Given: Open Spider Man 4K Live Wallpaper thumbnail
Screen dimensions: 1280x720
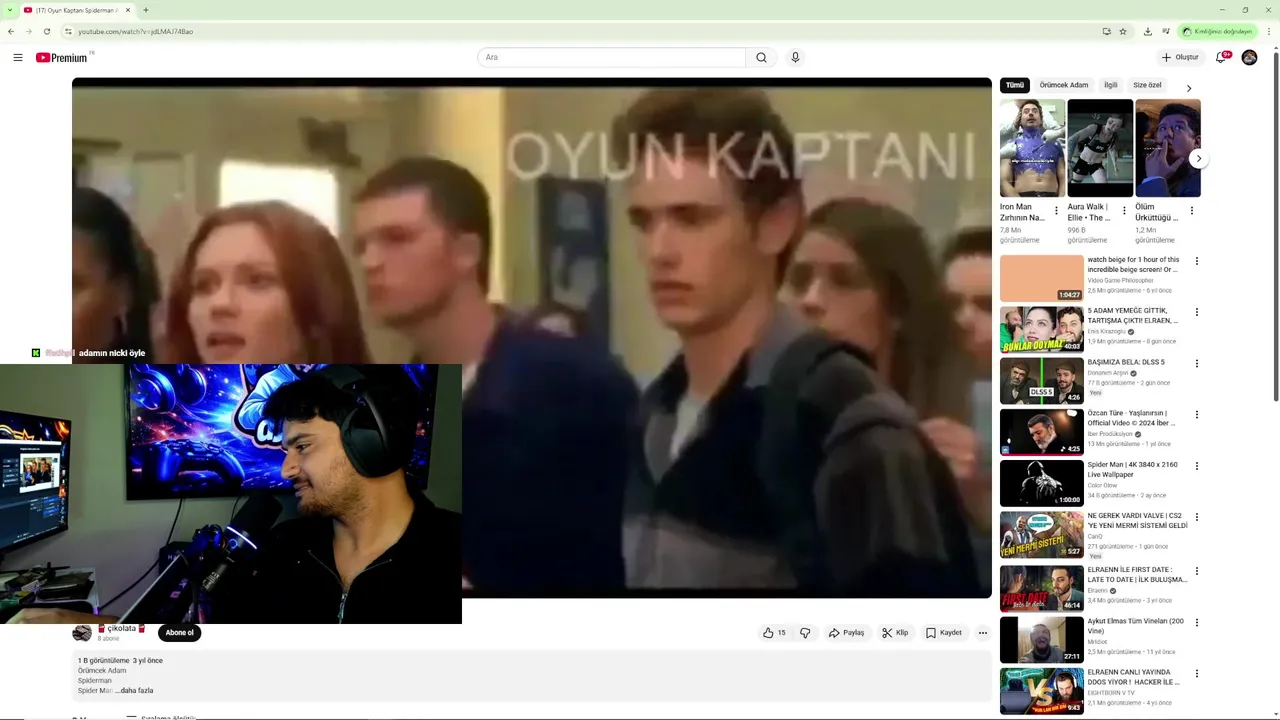Looking at the screenshot, I should pyautogui.click(x=1042, y=483).
